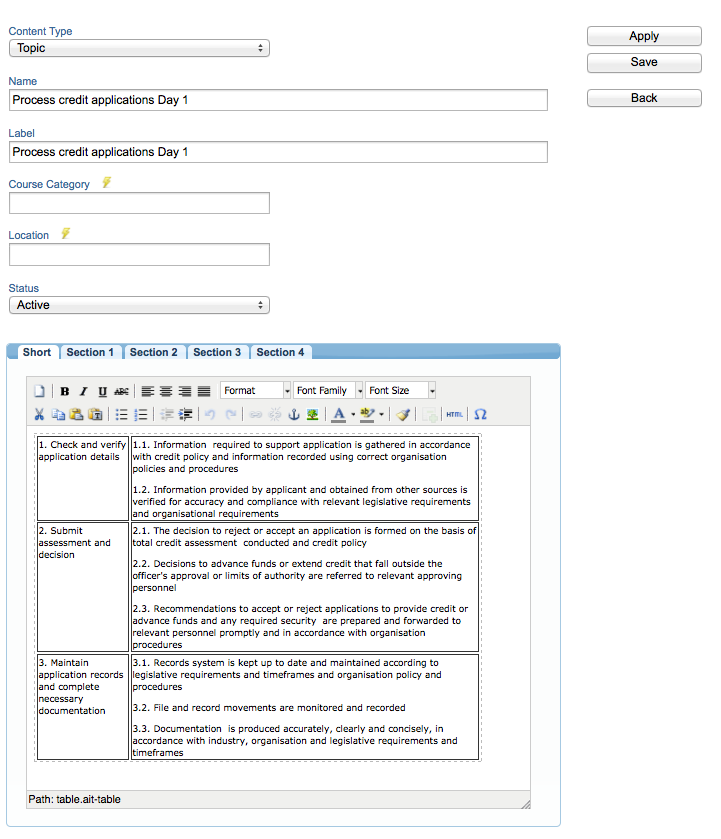Insert ordered numbered list
Image resolution: width=721 pixels, height=839 pixels.
pyautogui.click(x=140, y=414)
